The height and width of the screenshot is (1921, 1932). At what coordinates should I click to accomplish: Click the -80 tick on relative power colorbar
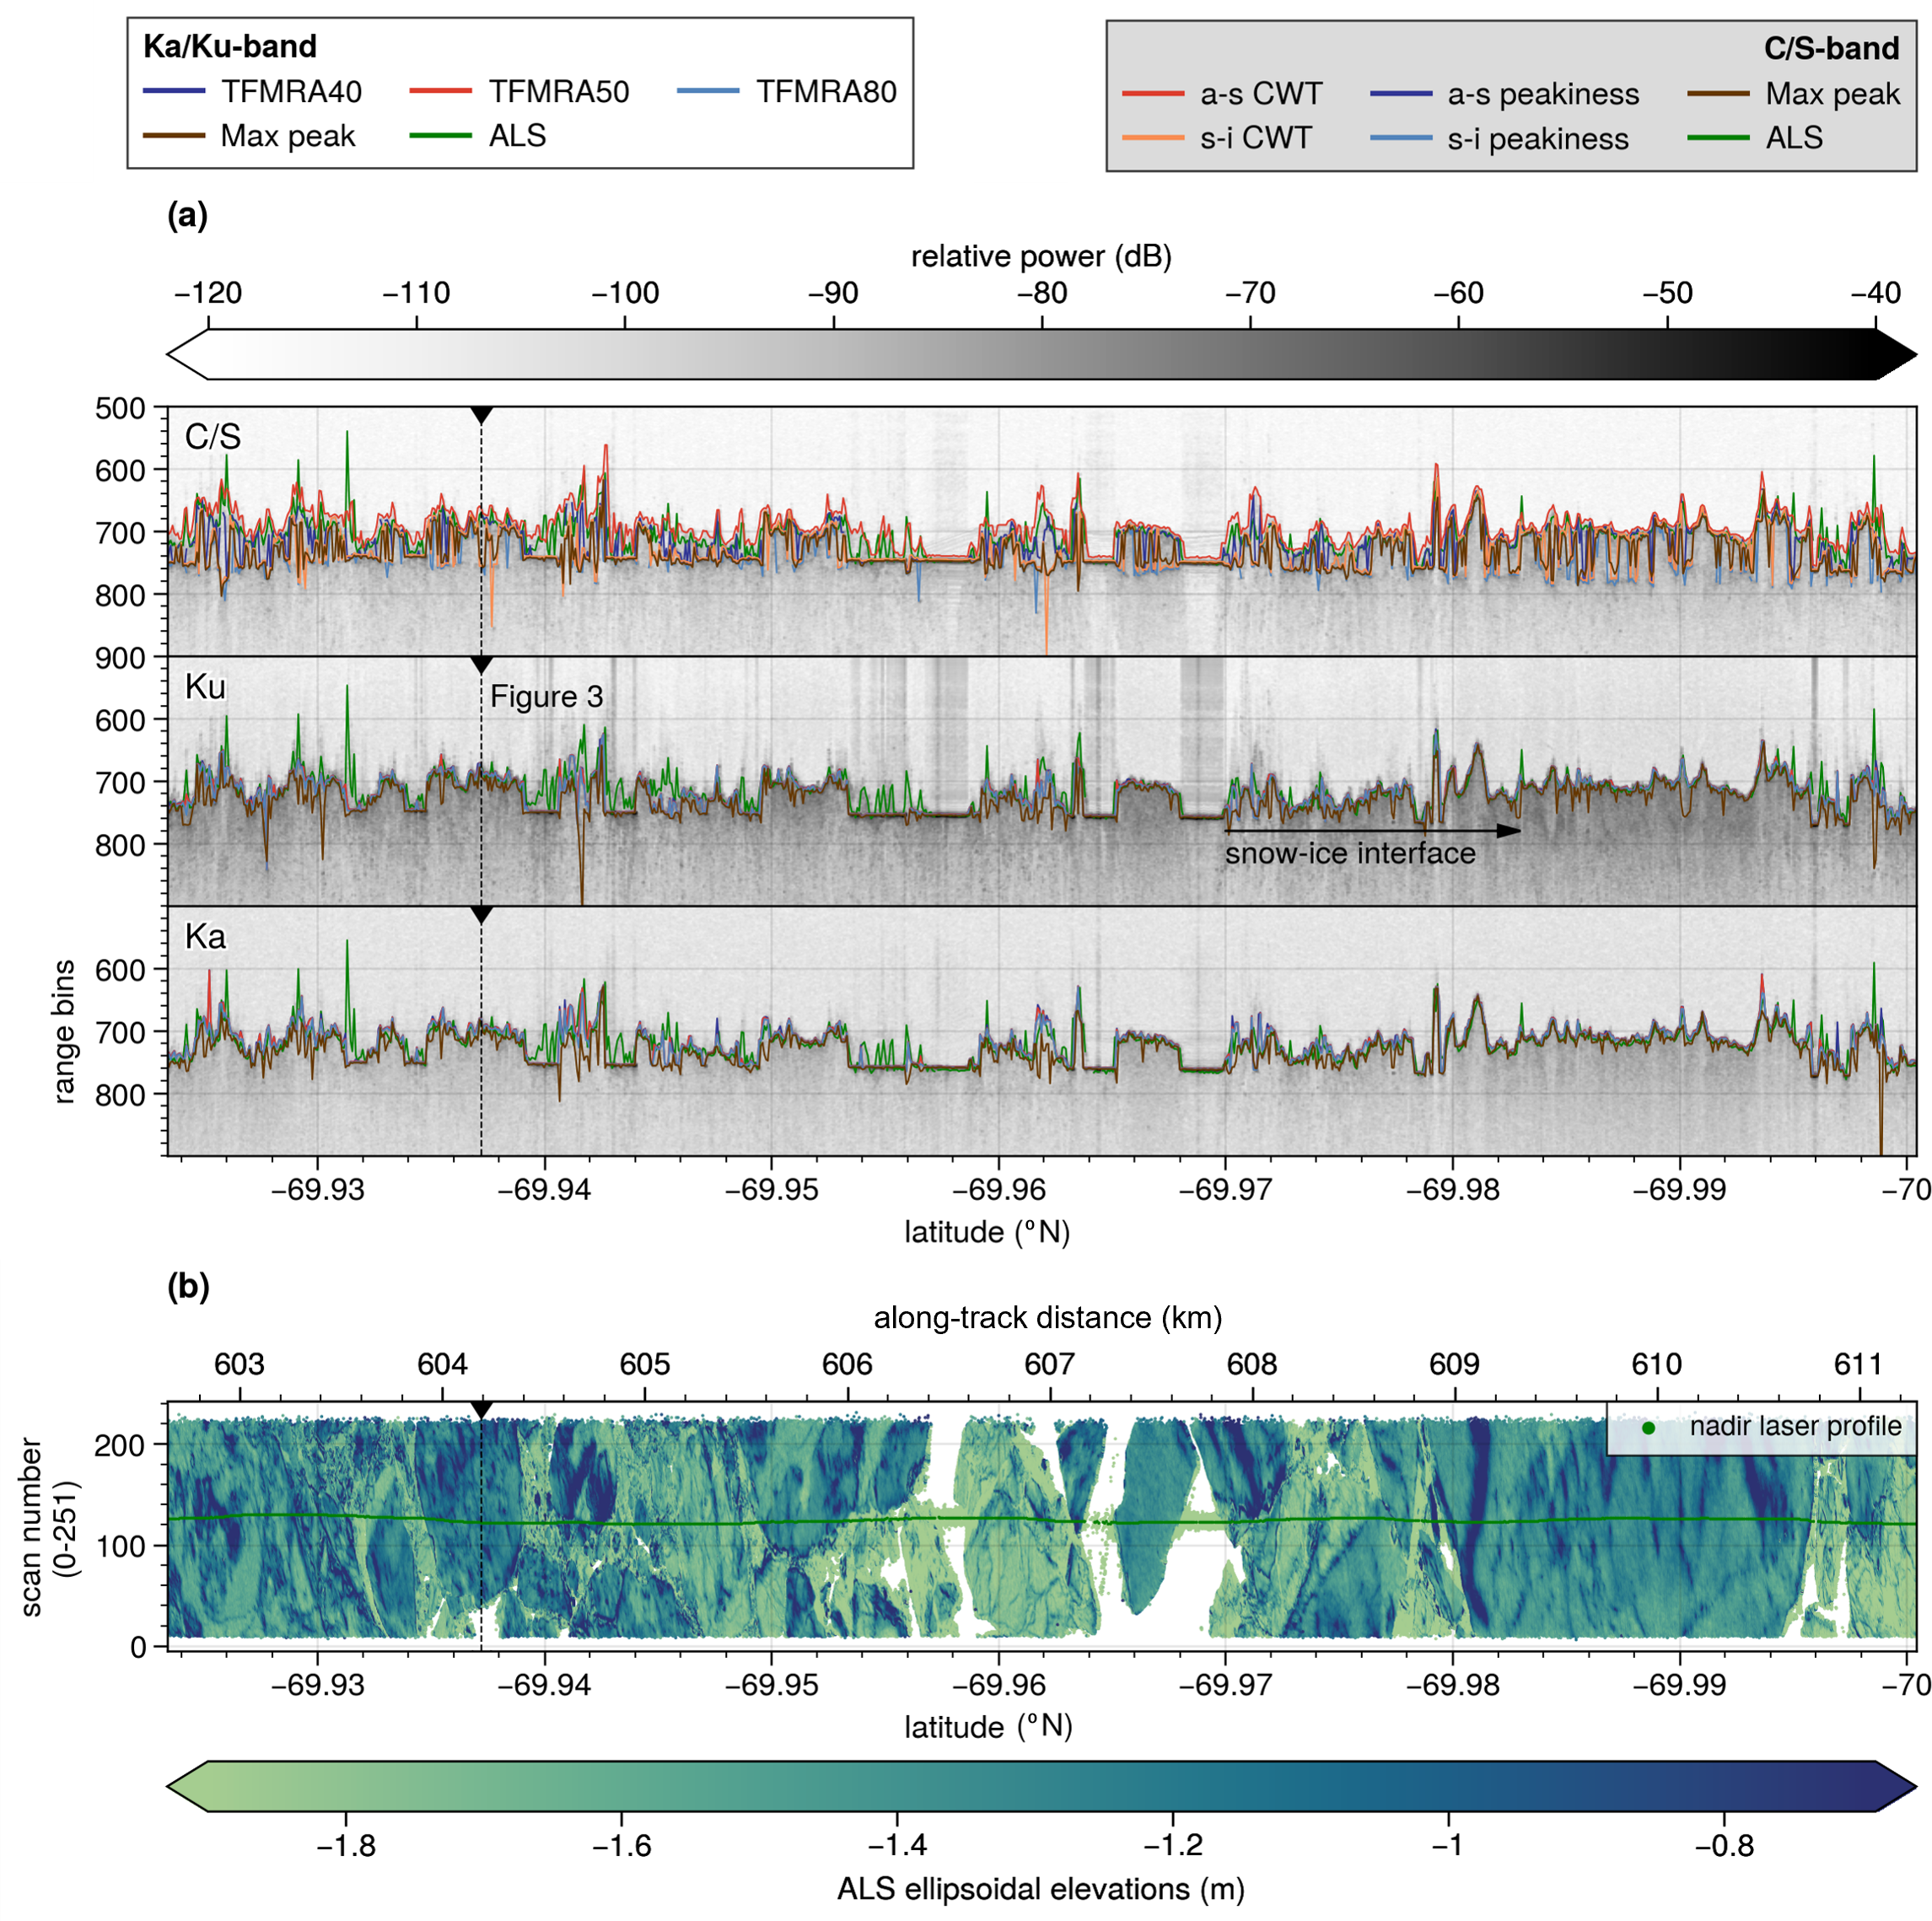(1042, 294)
